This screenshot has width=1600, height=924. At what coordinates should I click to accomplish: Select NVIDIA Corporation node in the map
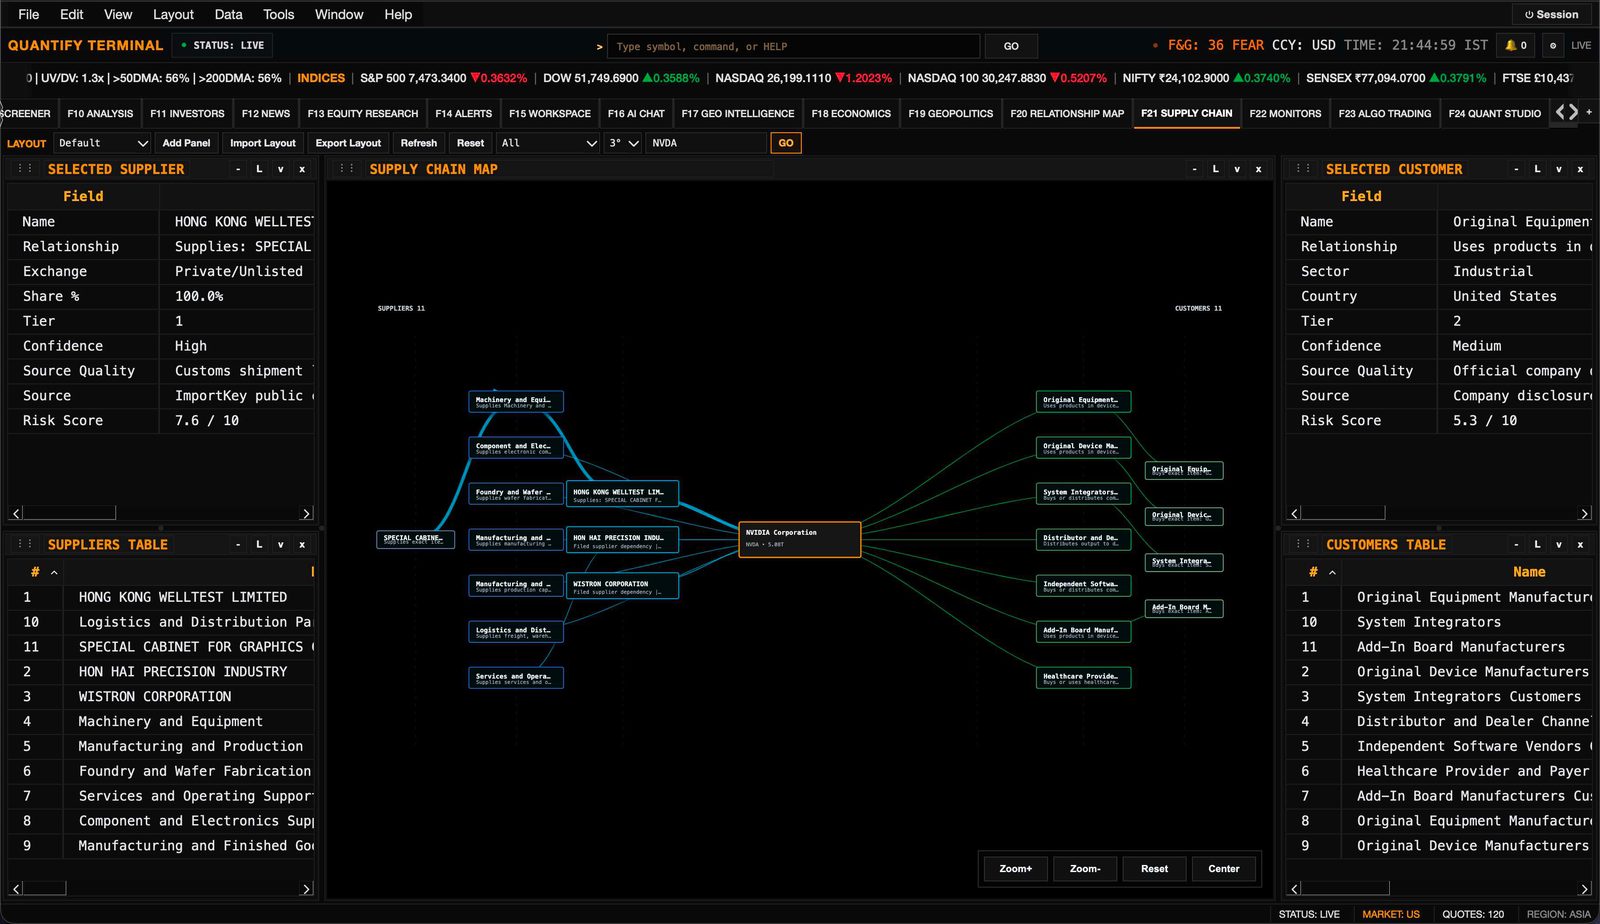[799, 539]
